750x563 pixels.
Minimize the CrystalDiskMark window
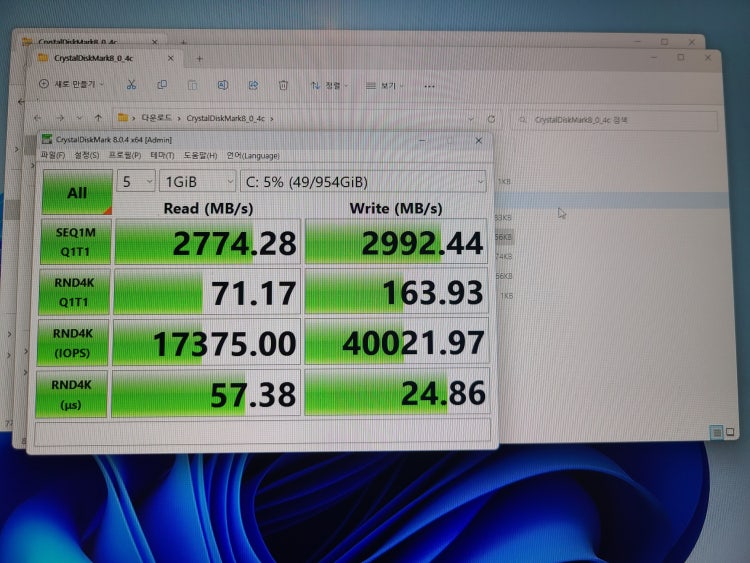[x=422, y=140]
